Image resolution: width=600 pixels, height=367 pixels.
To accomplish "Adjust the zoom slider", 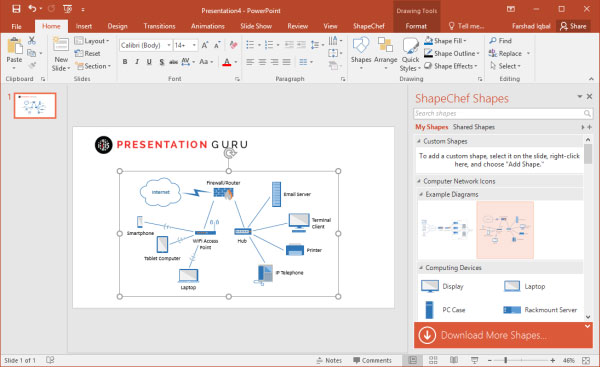I will coord(505,360).
